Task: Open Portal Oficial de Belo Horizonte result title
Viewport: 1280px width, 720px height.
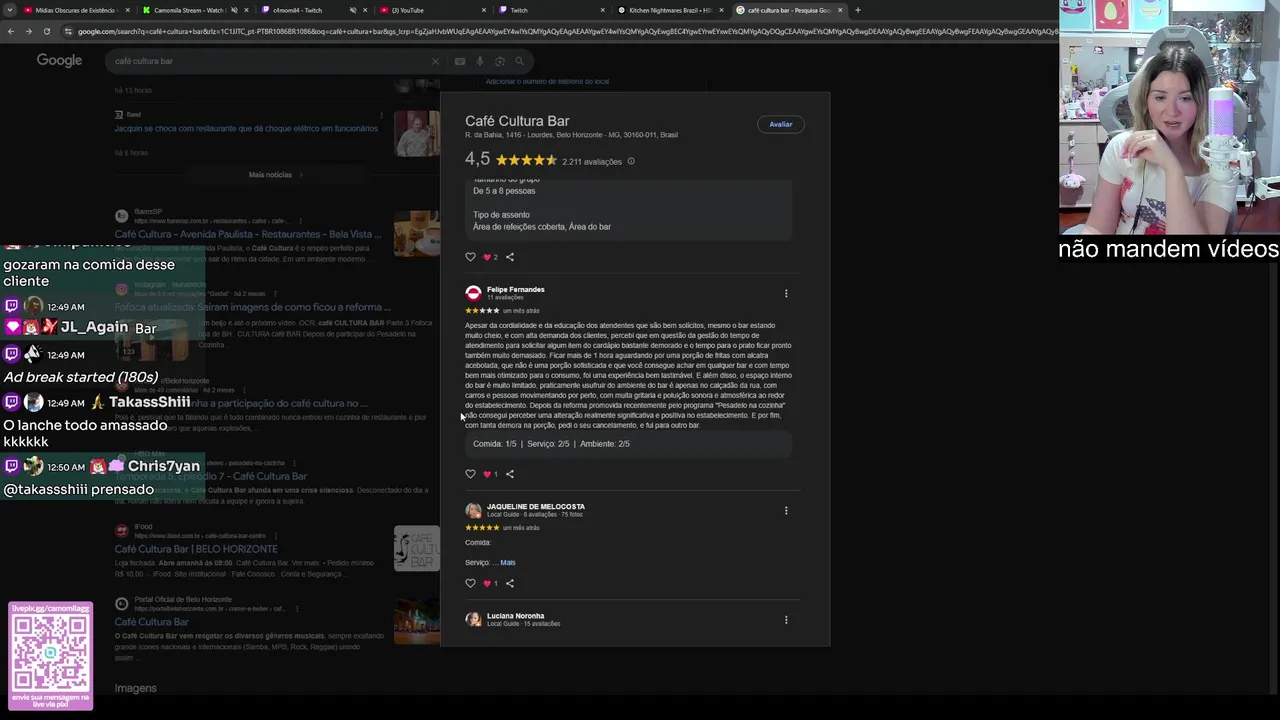Action: [151, 622]
